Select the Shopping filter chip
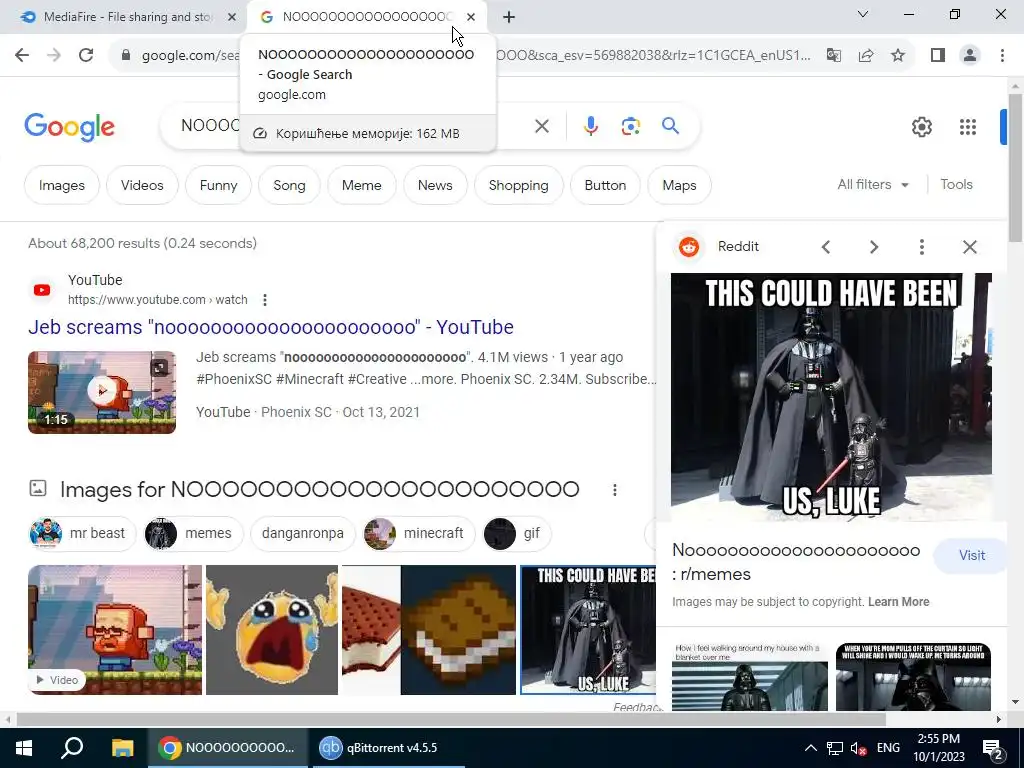1024x768 pixels. click(519, 185)
